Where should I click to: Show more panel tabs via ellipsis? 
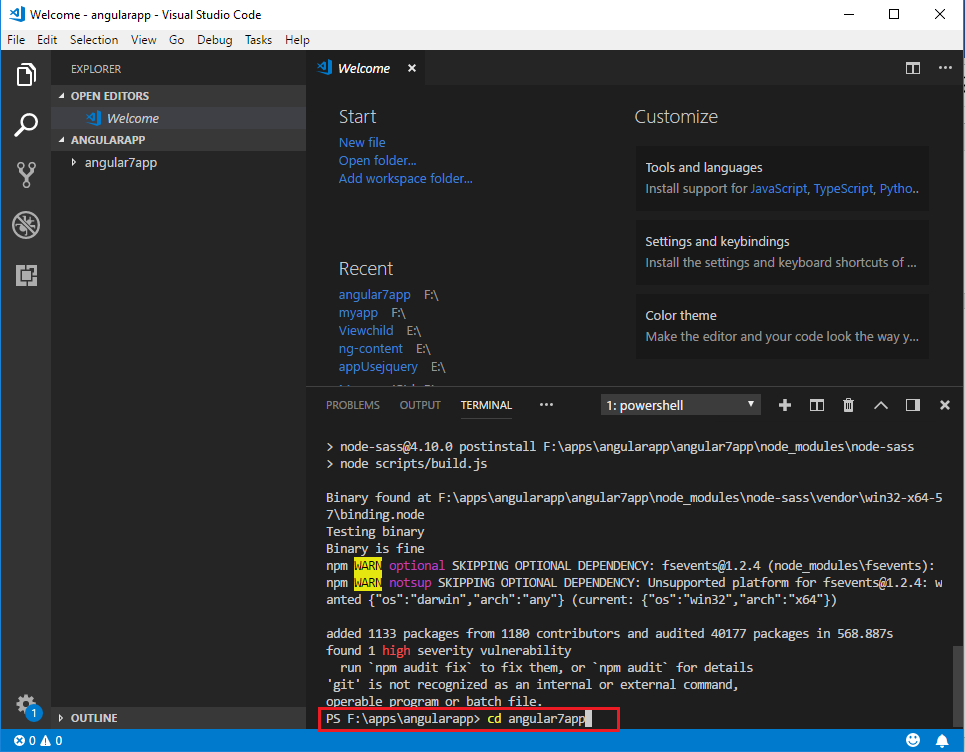click(x=546, y=405)
